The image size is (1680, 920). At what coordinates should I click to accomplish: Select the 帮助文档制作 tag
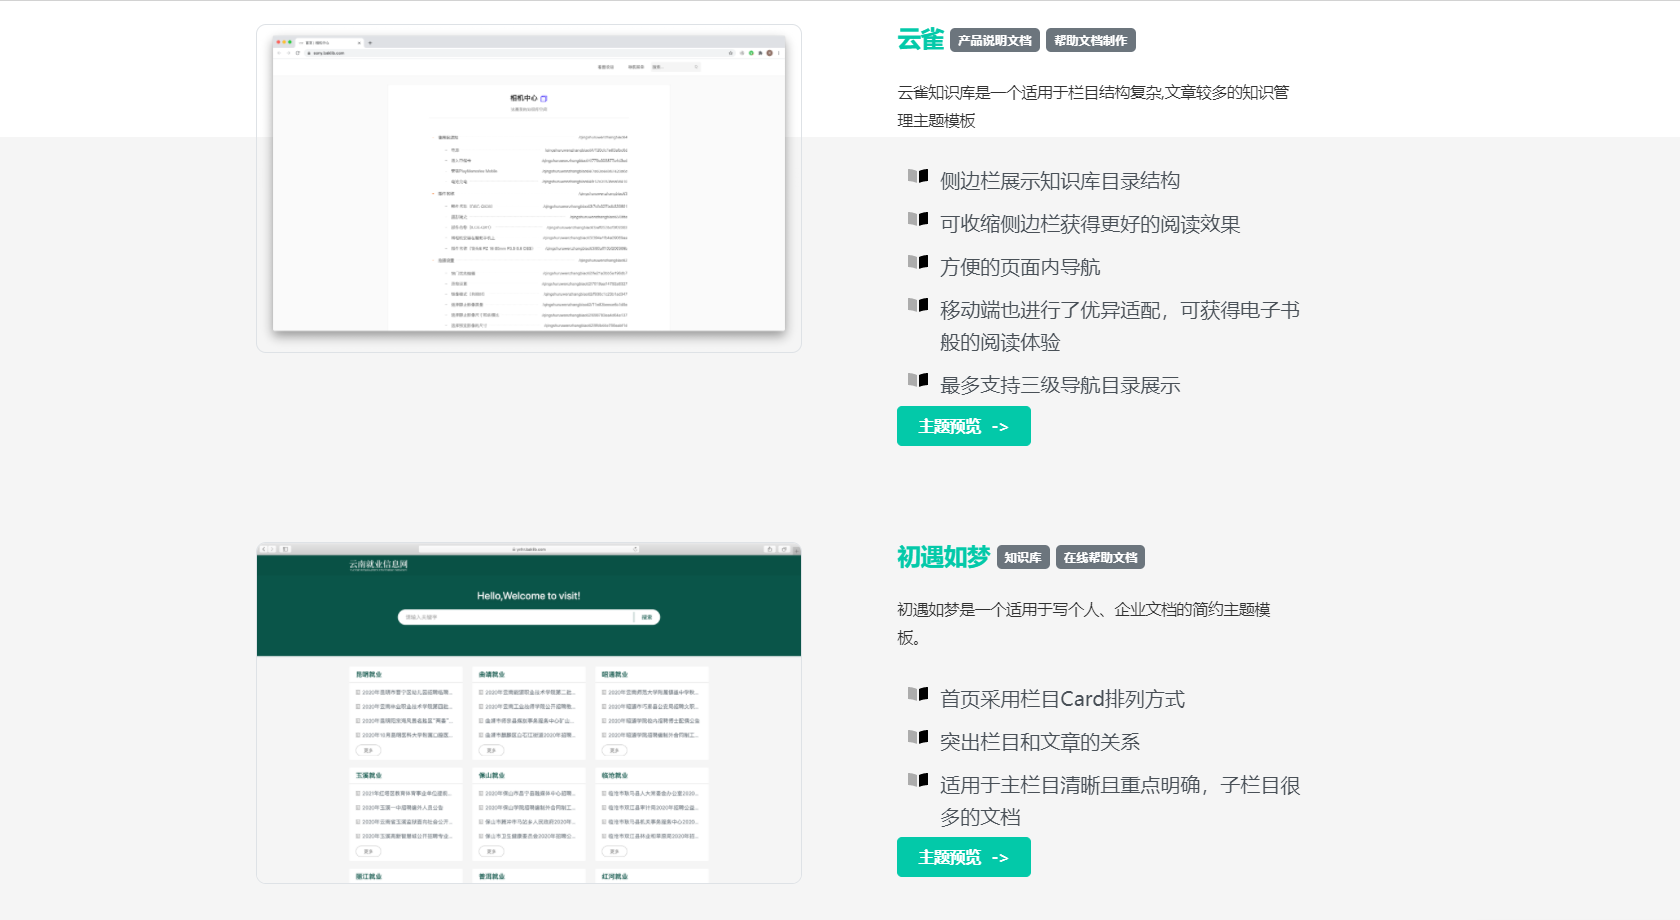[1091, 40]
